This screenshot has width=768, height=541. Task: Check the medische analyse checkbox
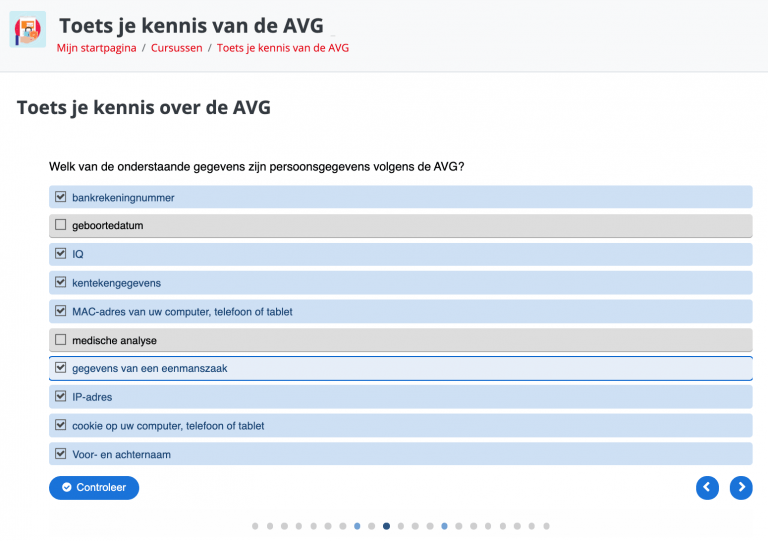(x=61, y=340)
